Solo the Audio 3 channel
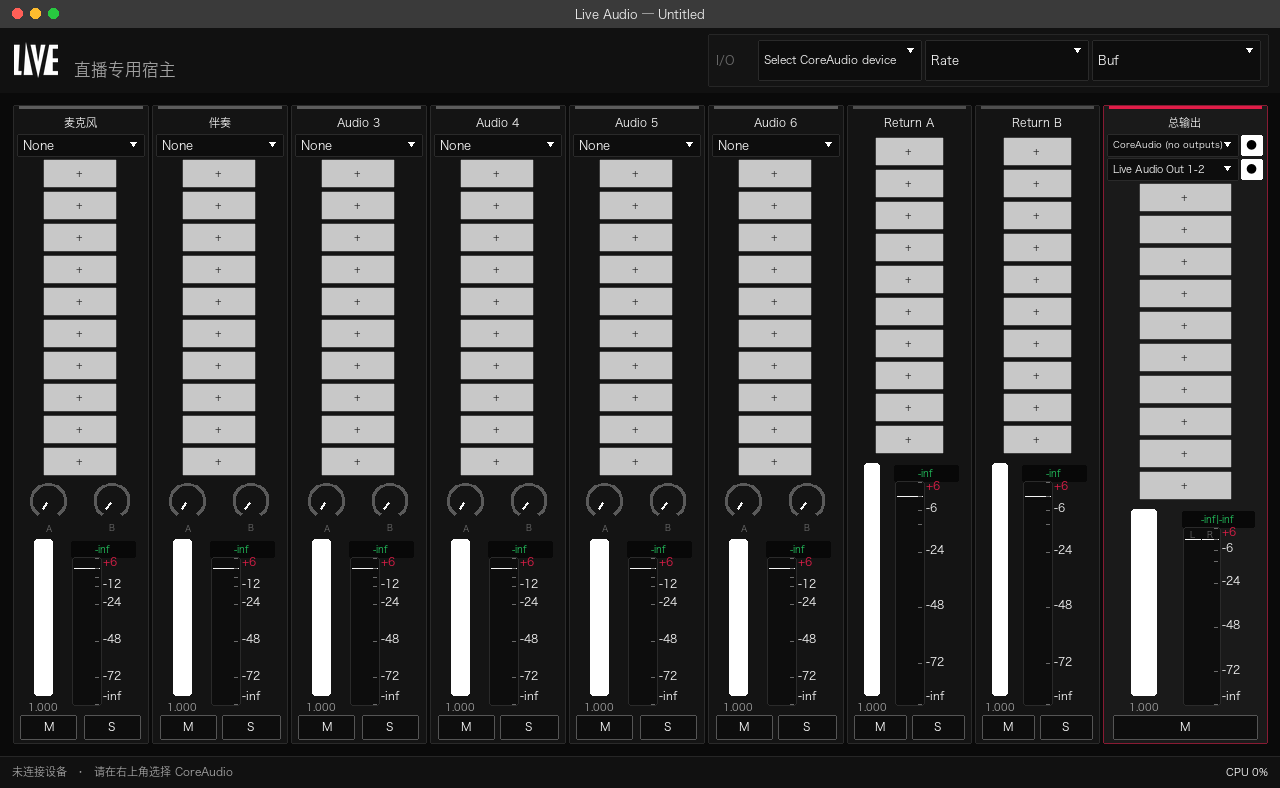 (x=390, y=727)
